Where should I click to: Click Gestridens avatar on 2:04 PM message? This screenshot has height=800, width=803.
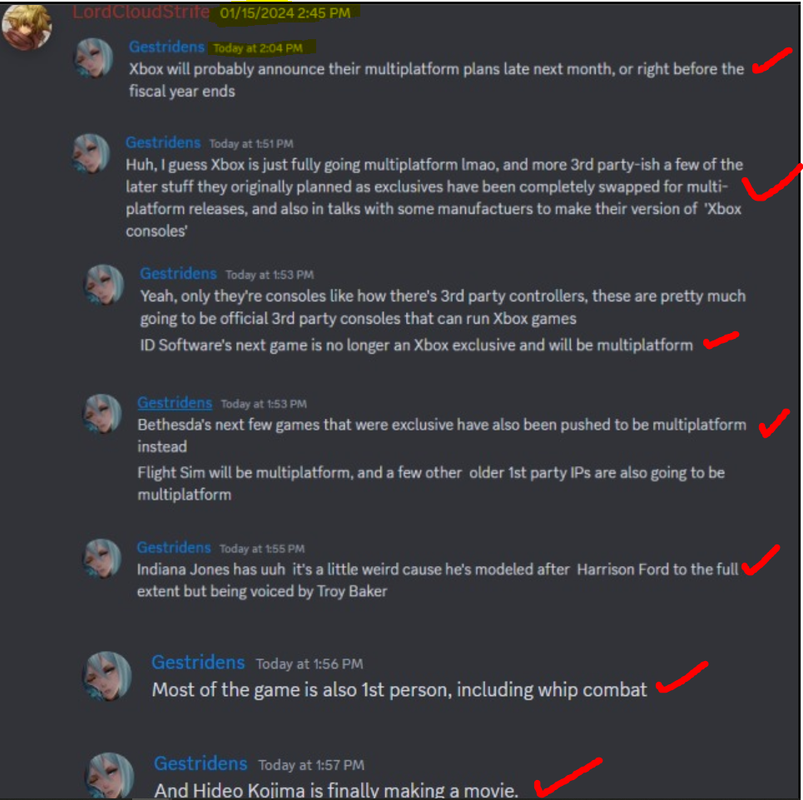(x=94, y=58)
